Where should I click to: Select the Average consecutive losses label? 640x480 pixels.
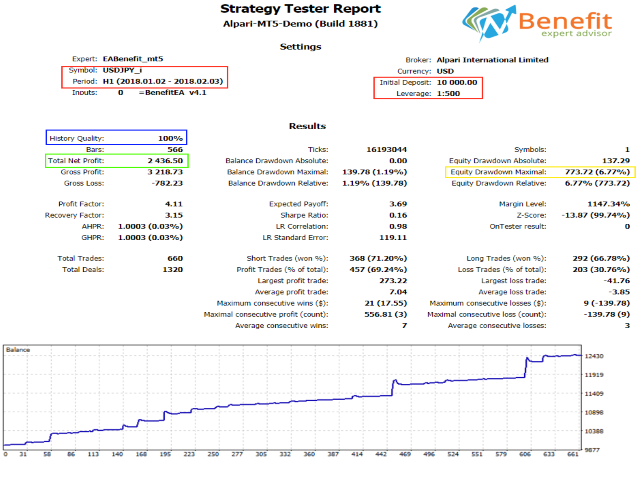(x=497, y=326)
